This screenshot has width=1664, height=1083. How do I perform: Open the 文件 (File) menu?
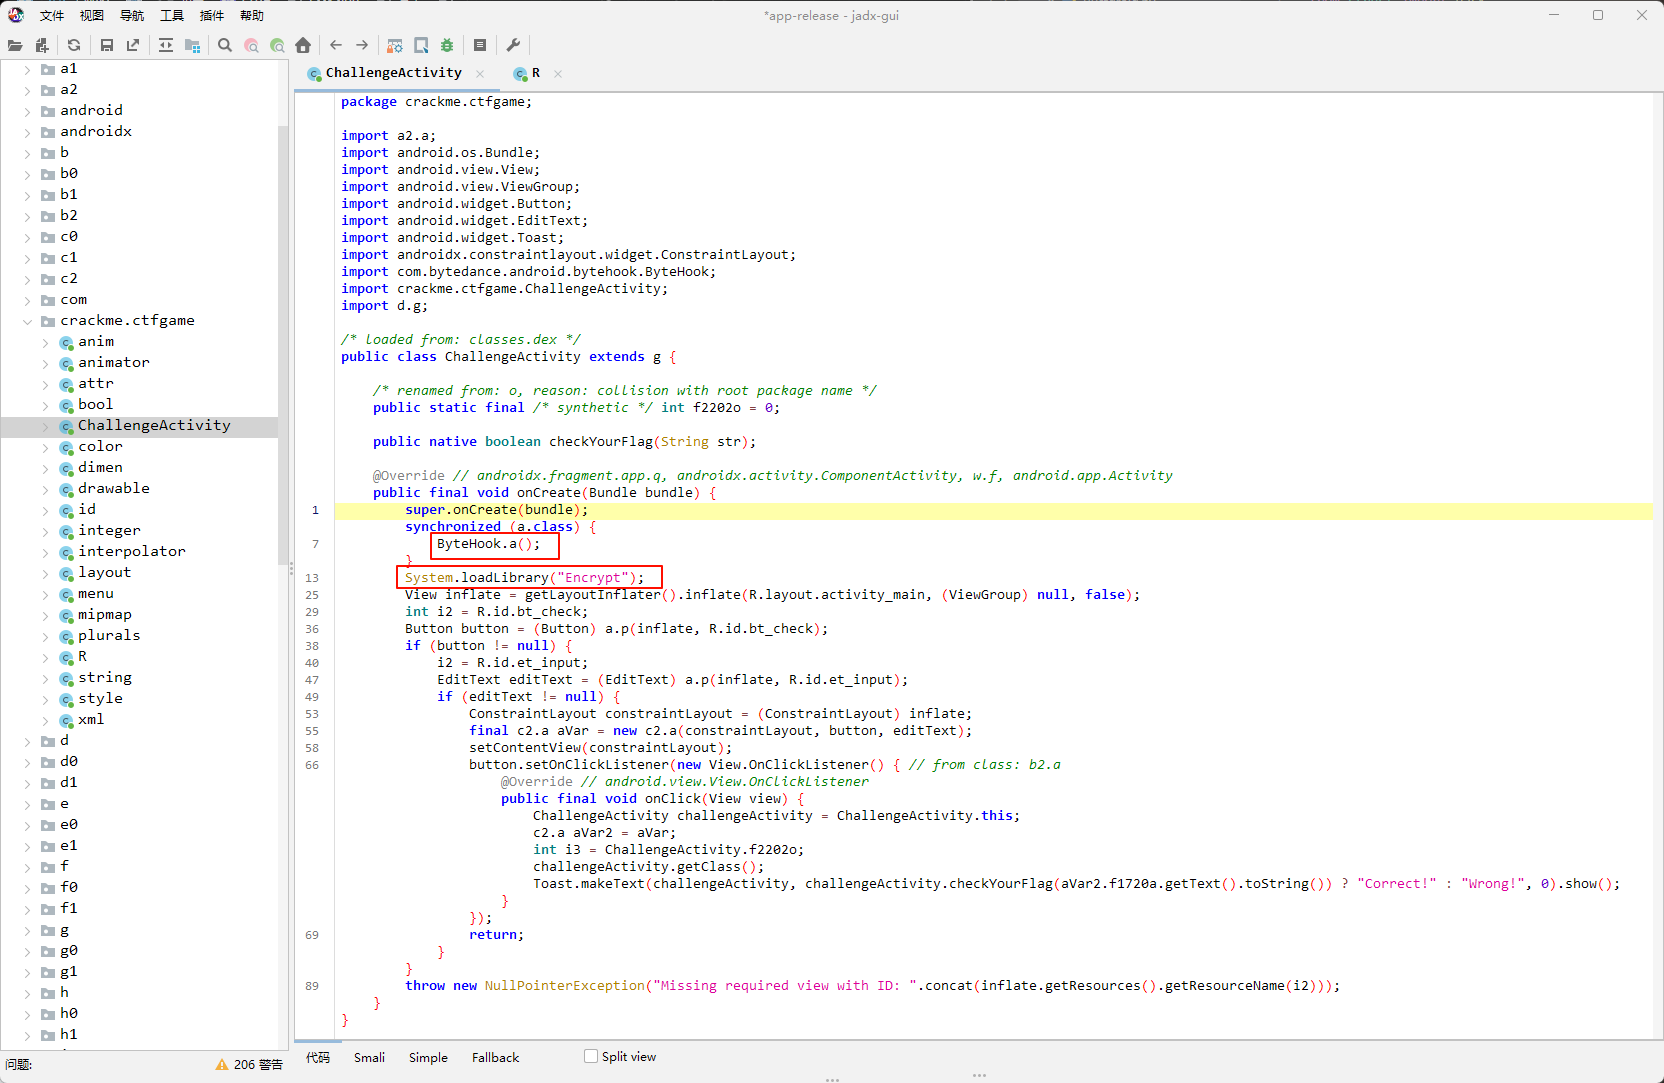pyautogui.click(x=52, y=15)
